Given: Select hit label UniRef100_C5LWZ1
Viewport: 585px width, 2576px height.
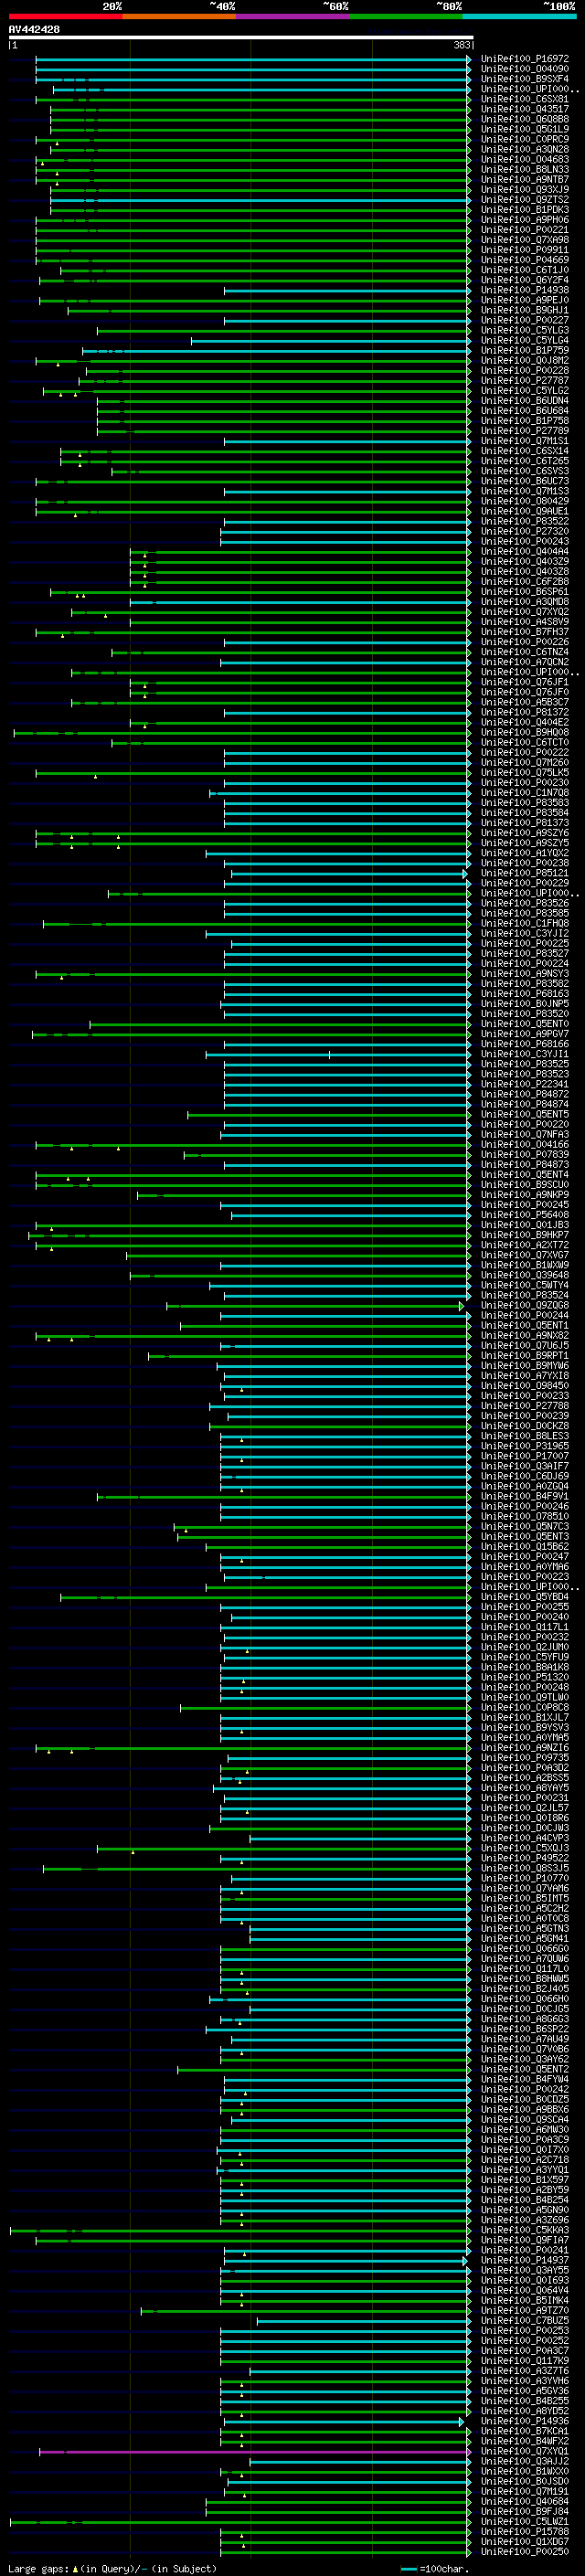Looking at the screenshot, I should point(524,2522).
